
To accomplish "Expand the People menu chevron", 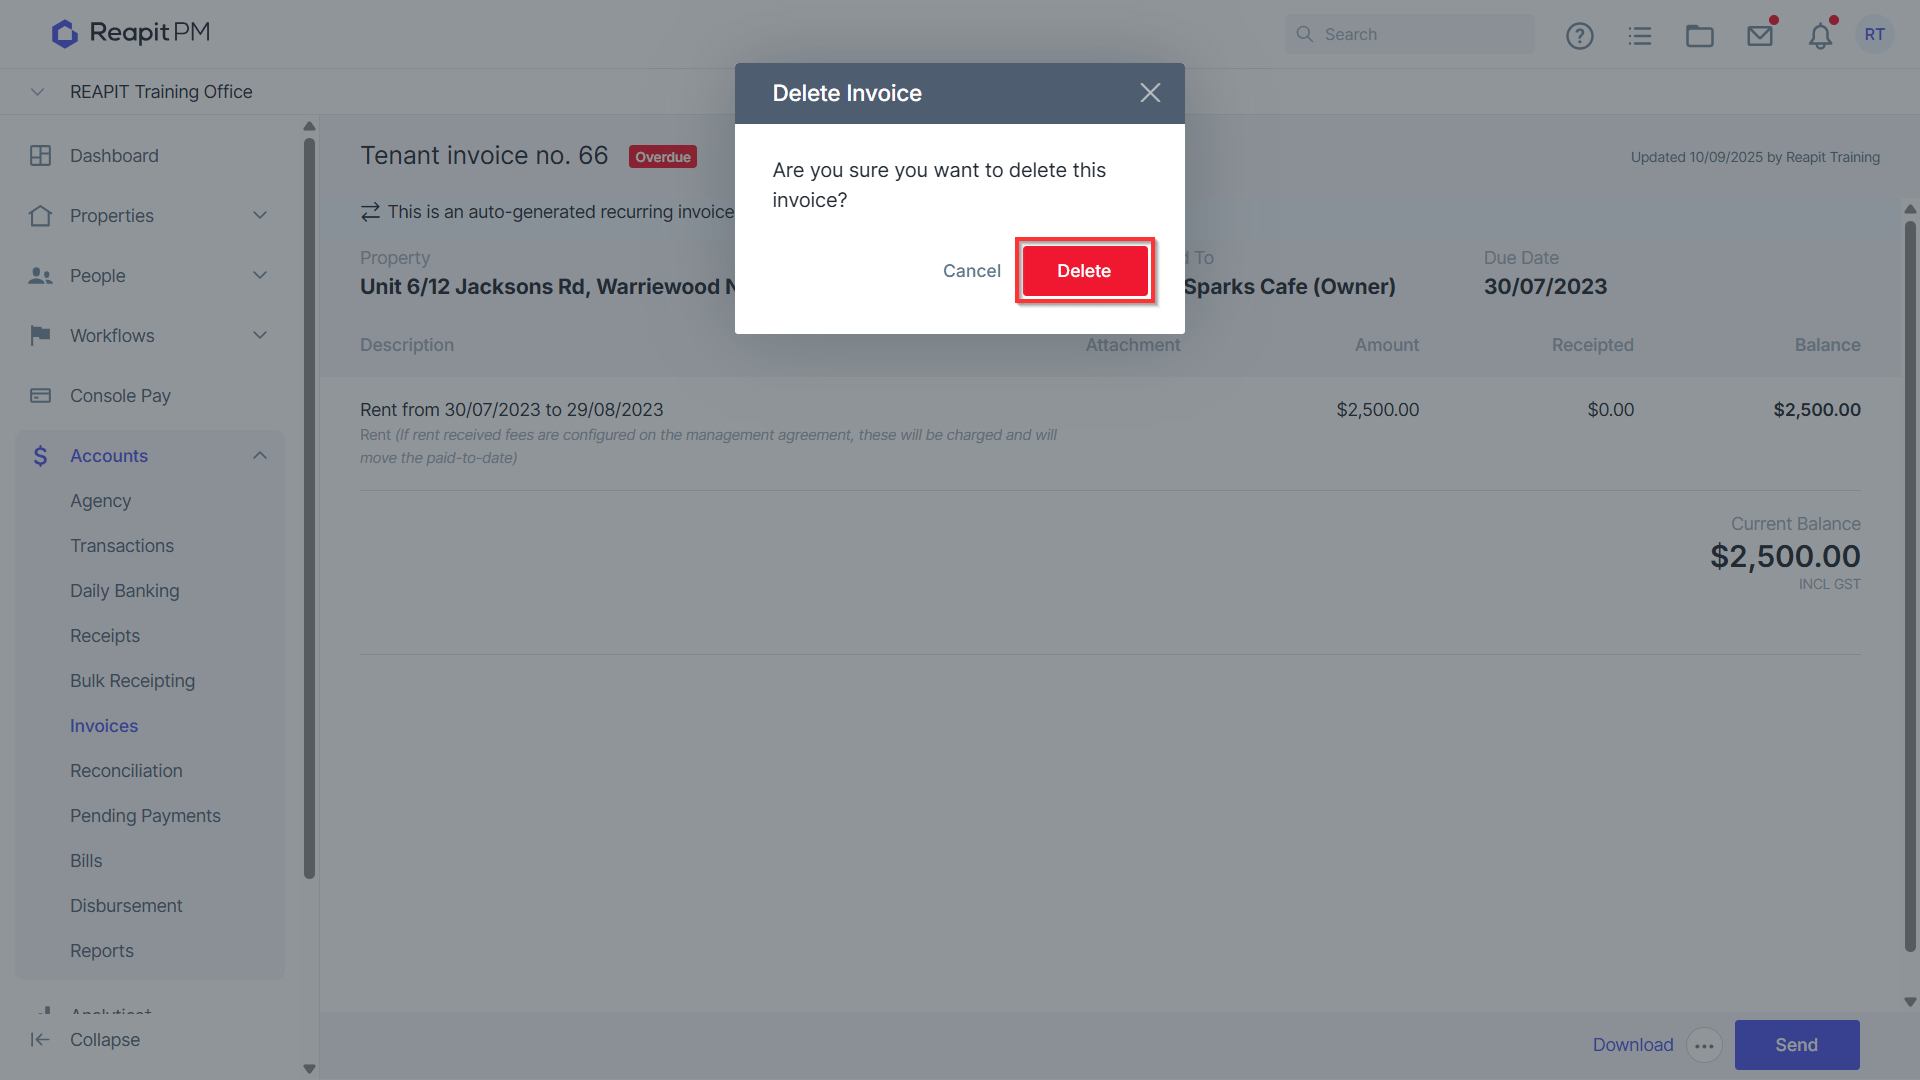I will (260, 275).
